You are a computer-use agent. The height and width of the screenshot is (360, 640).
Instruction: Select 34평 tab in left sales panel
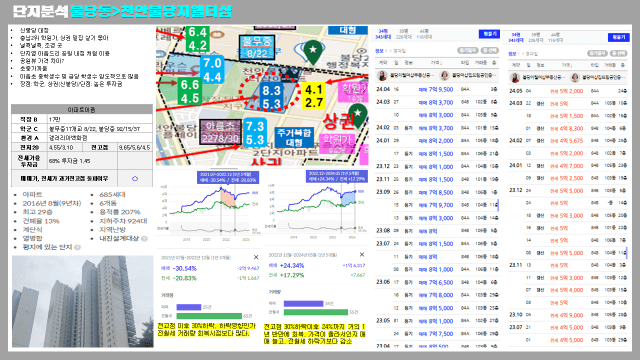click(x=383, y=34)
